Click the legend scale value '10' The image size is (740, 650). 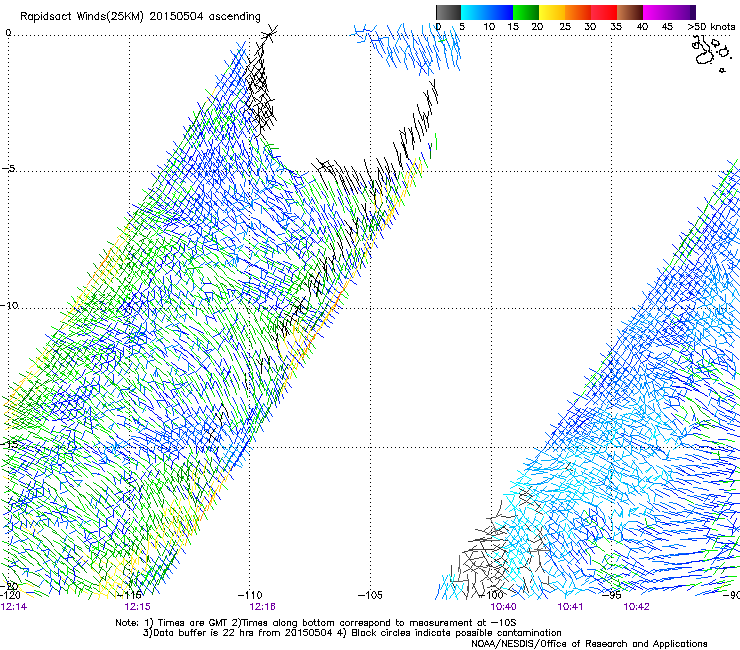coord(489,26)
